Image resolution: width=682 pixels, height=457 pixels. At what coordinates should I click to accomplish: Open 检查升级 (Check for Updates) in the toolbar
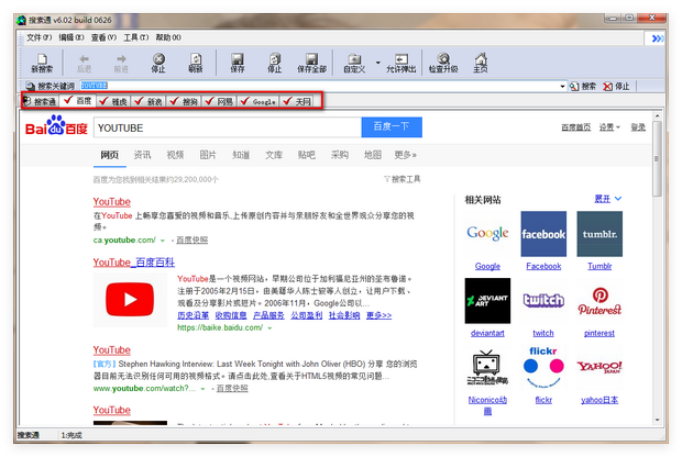(443, 62)
